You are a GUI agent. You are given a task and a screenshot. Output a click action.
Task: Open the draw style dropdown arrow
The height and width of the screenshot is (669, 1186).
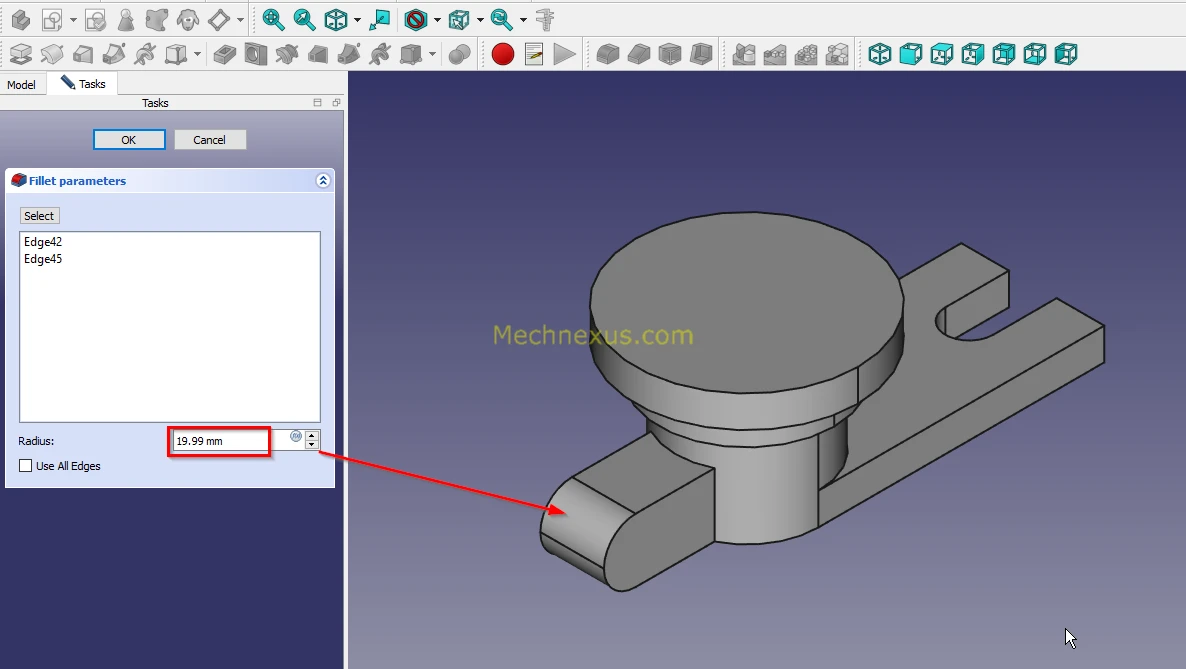coord(437,20)
